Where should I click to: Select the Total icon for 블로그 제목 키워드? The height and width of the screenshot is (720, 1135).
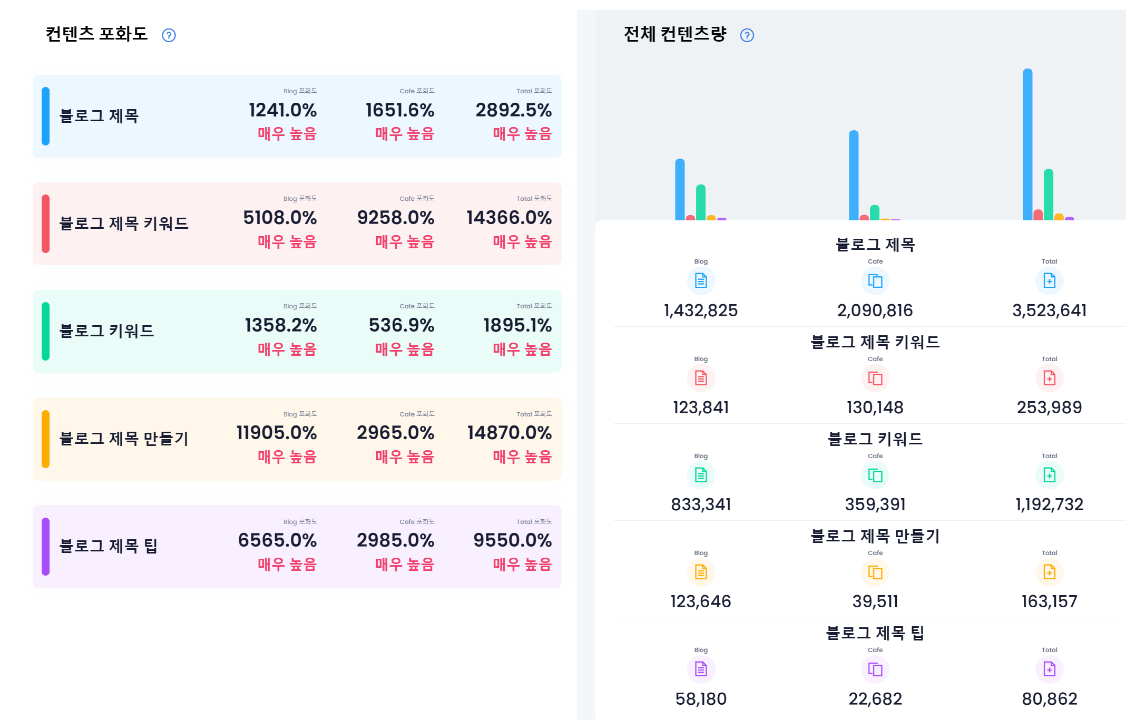[x=1049, y=377]
